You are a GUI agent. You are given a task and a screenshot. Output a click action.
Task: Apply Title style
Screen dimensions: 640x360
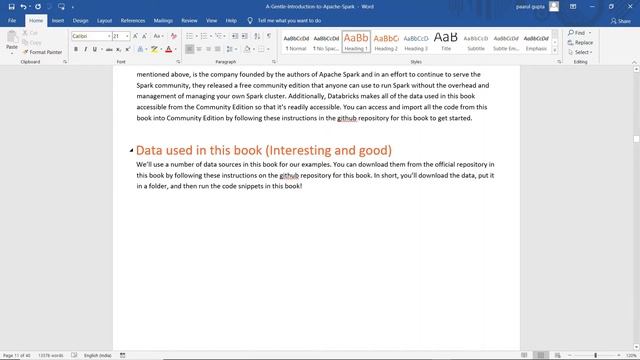(x=446, y=42)
